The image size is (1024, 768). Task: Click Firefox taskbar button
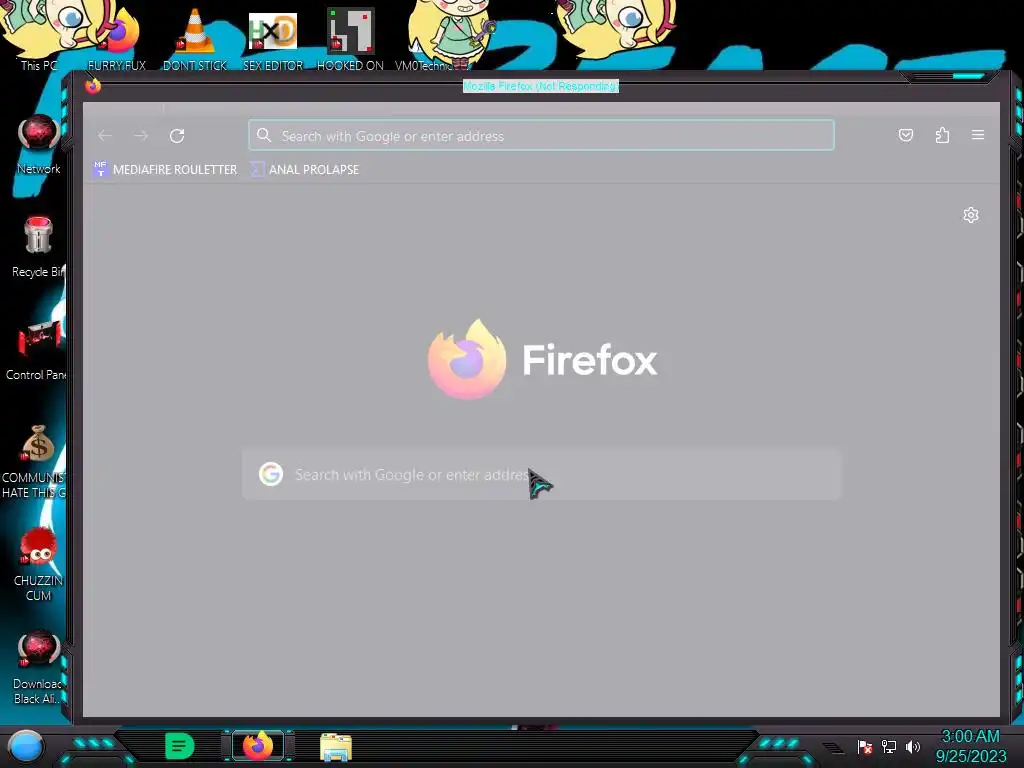258,746
